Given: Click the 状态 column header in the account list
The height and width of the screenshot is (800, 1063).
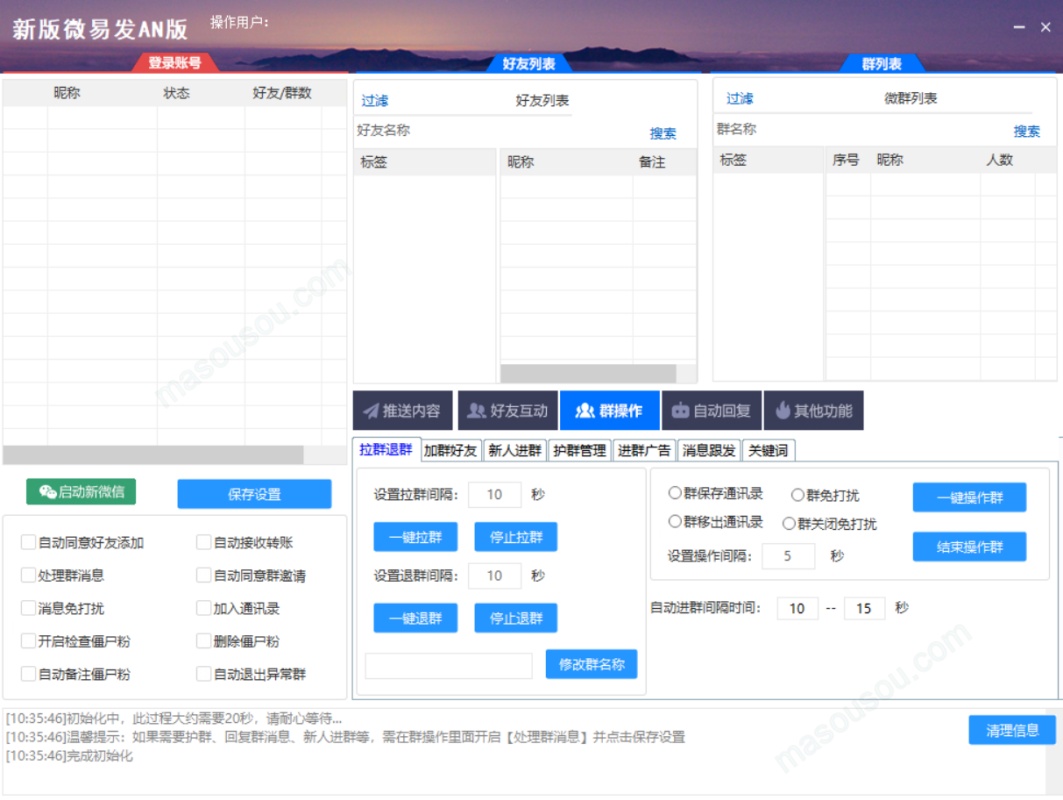Looking at the screenshot, I should click(176, 93).
